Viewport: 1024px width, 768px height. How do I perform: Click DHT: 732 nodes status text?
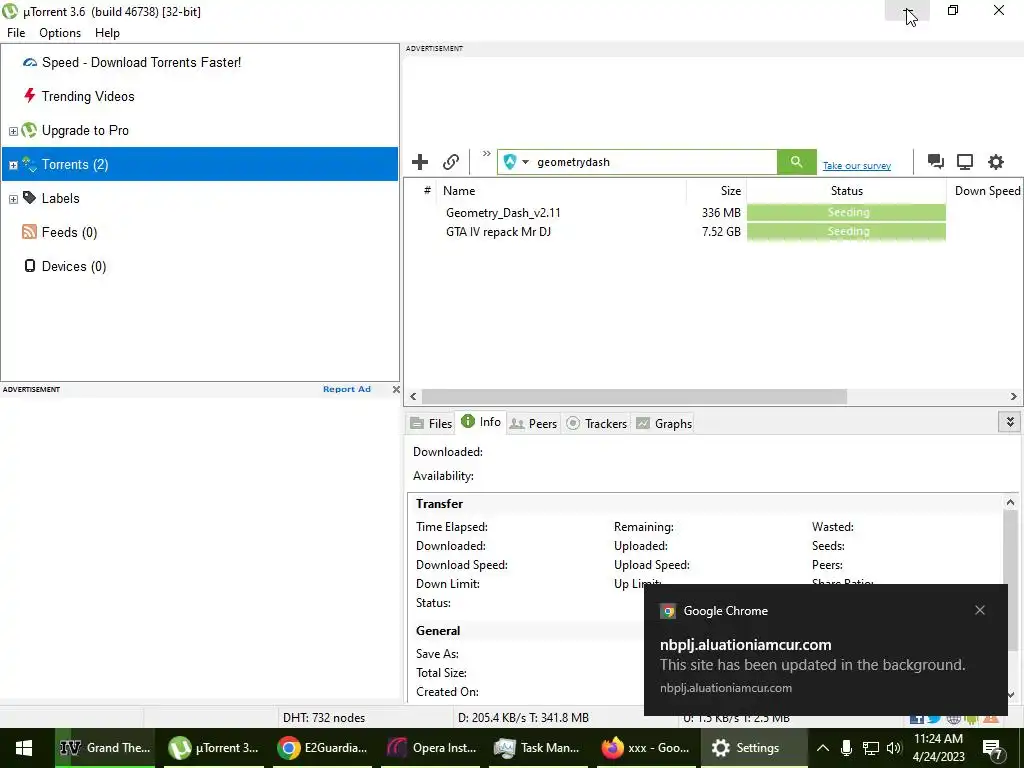(x=324, y=717)
